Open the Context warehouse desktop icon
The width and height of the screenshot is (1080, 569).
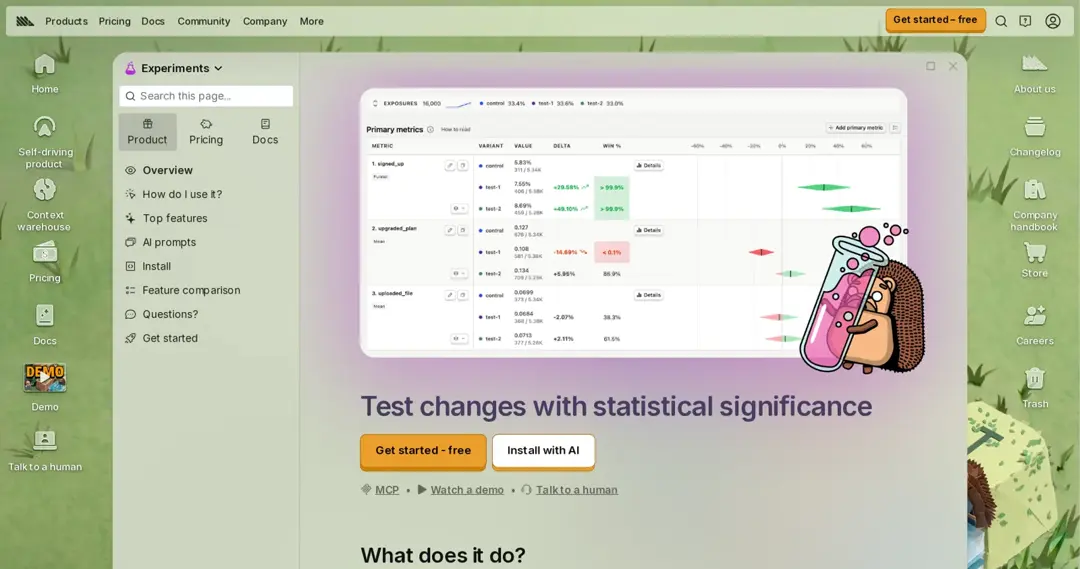44,205
